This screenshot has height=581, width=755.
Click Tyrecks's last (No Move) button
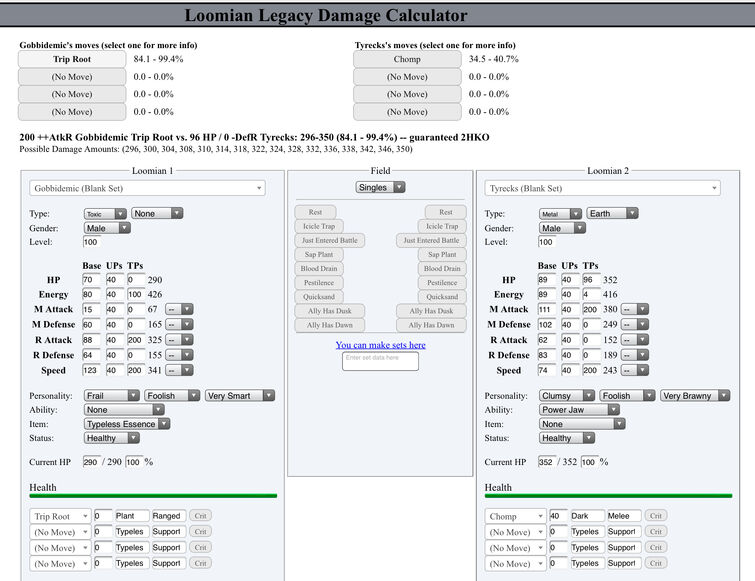point(407,112)
